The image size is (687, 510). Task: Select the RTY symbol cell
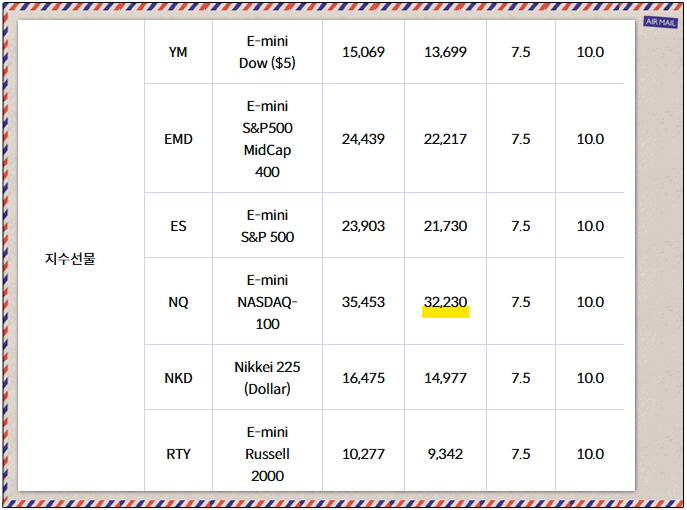178,454
